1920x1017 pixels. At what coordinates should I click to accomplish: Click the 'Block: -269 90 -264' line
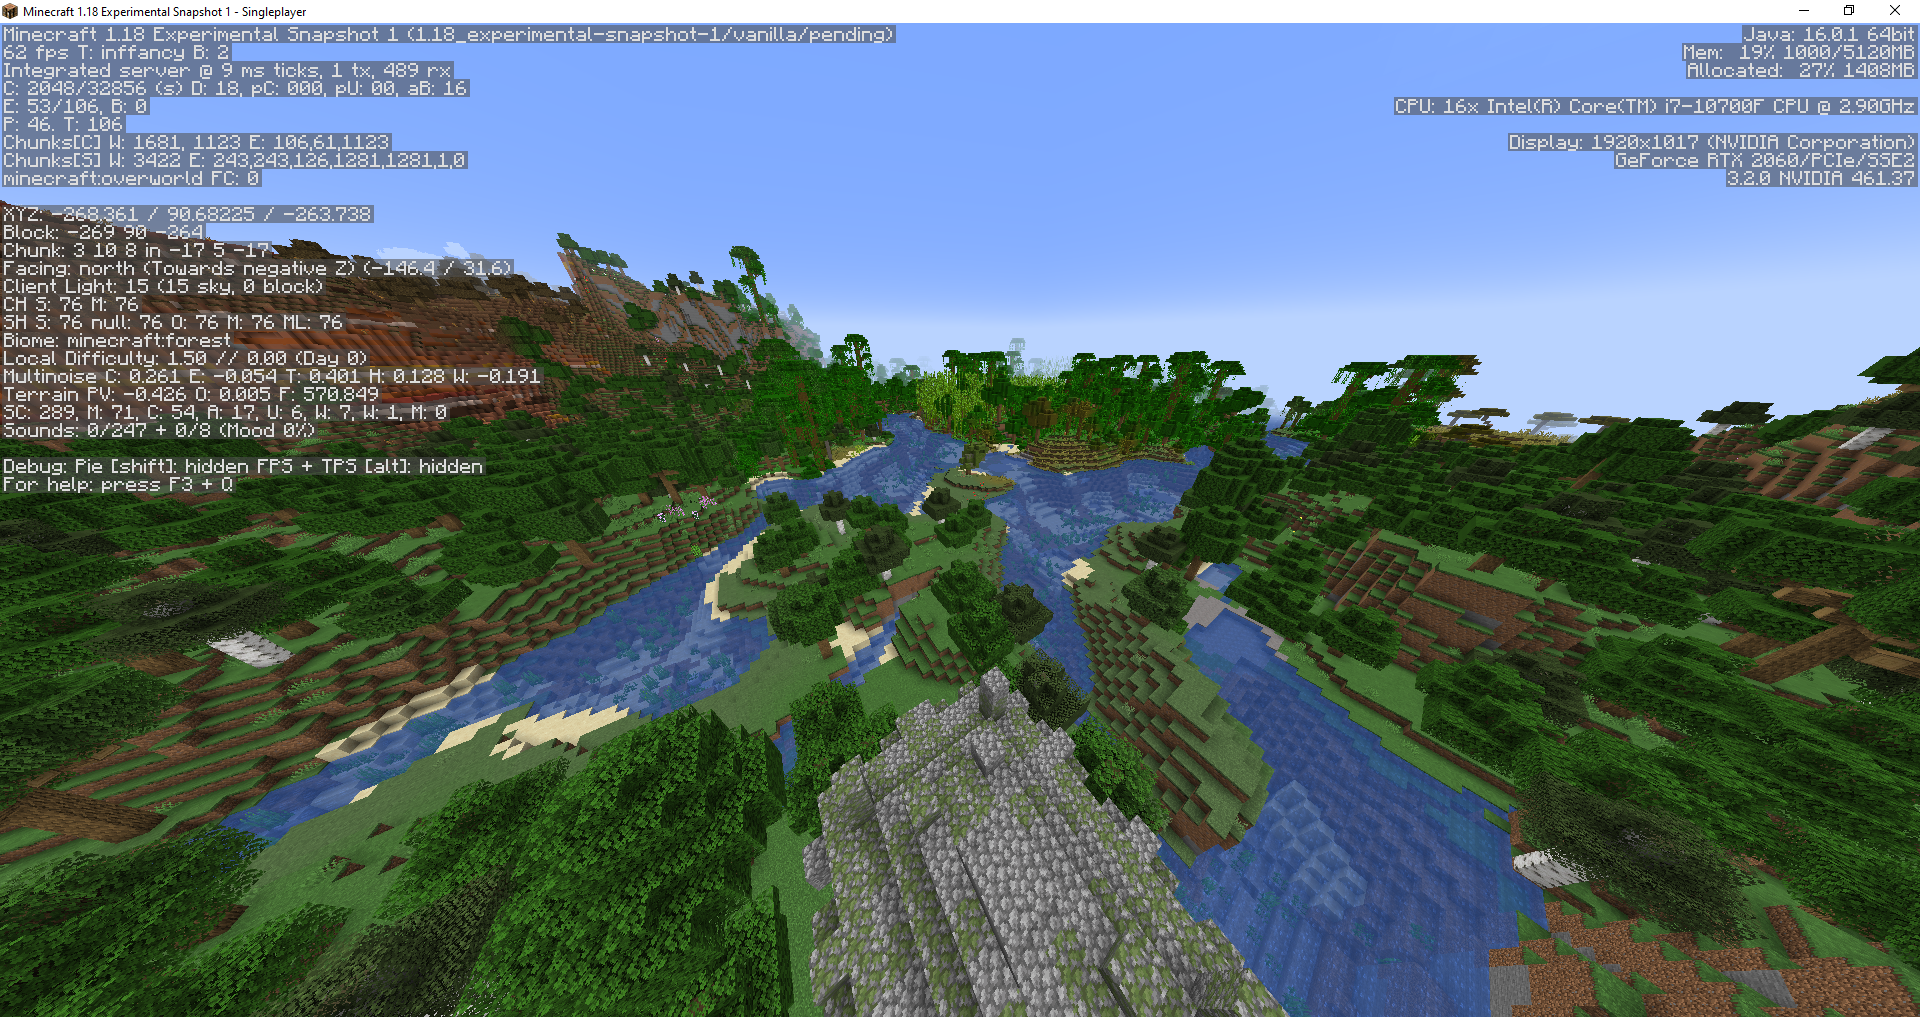tap(104, 233)
